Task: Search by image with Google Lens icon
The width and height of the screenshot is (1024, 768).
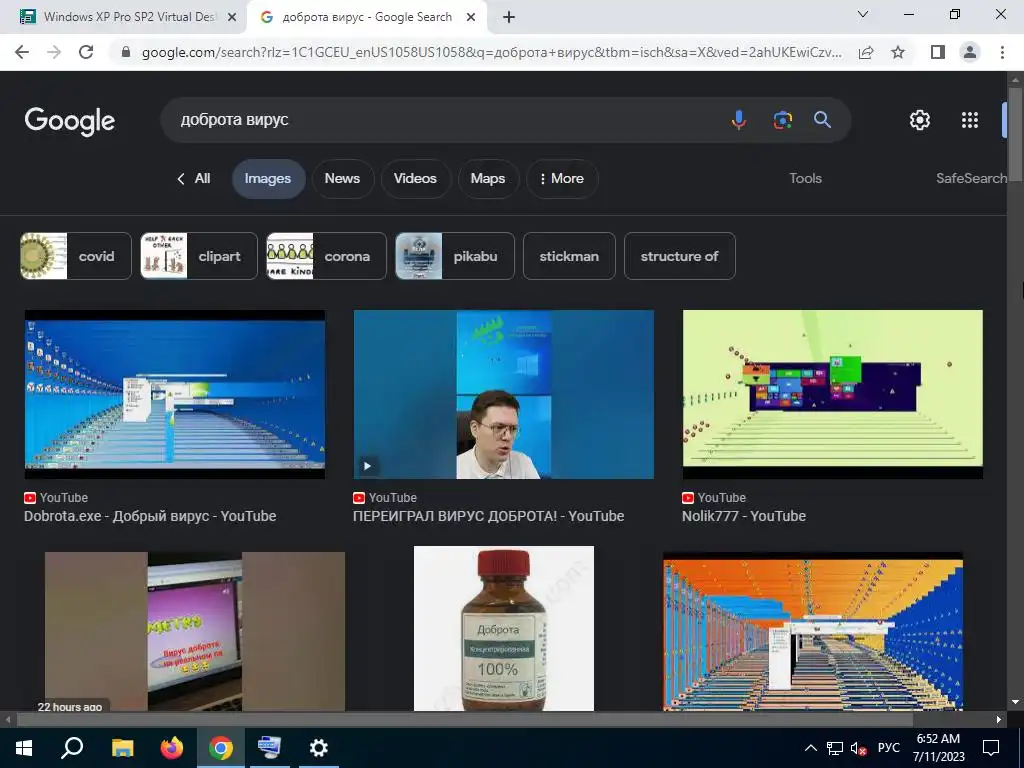Action: pyautogui.click(x=782, y=120)
